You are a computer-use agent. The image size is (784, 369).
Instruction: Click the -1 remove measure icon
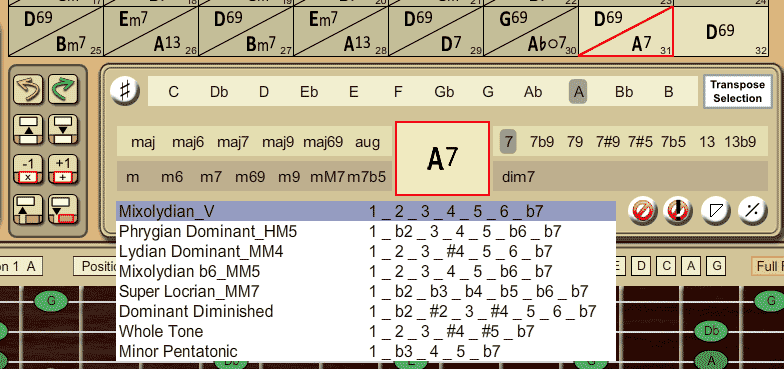pos(28,170)
